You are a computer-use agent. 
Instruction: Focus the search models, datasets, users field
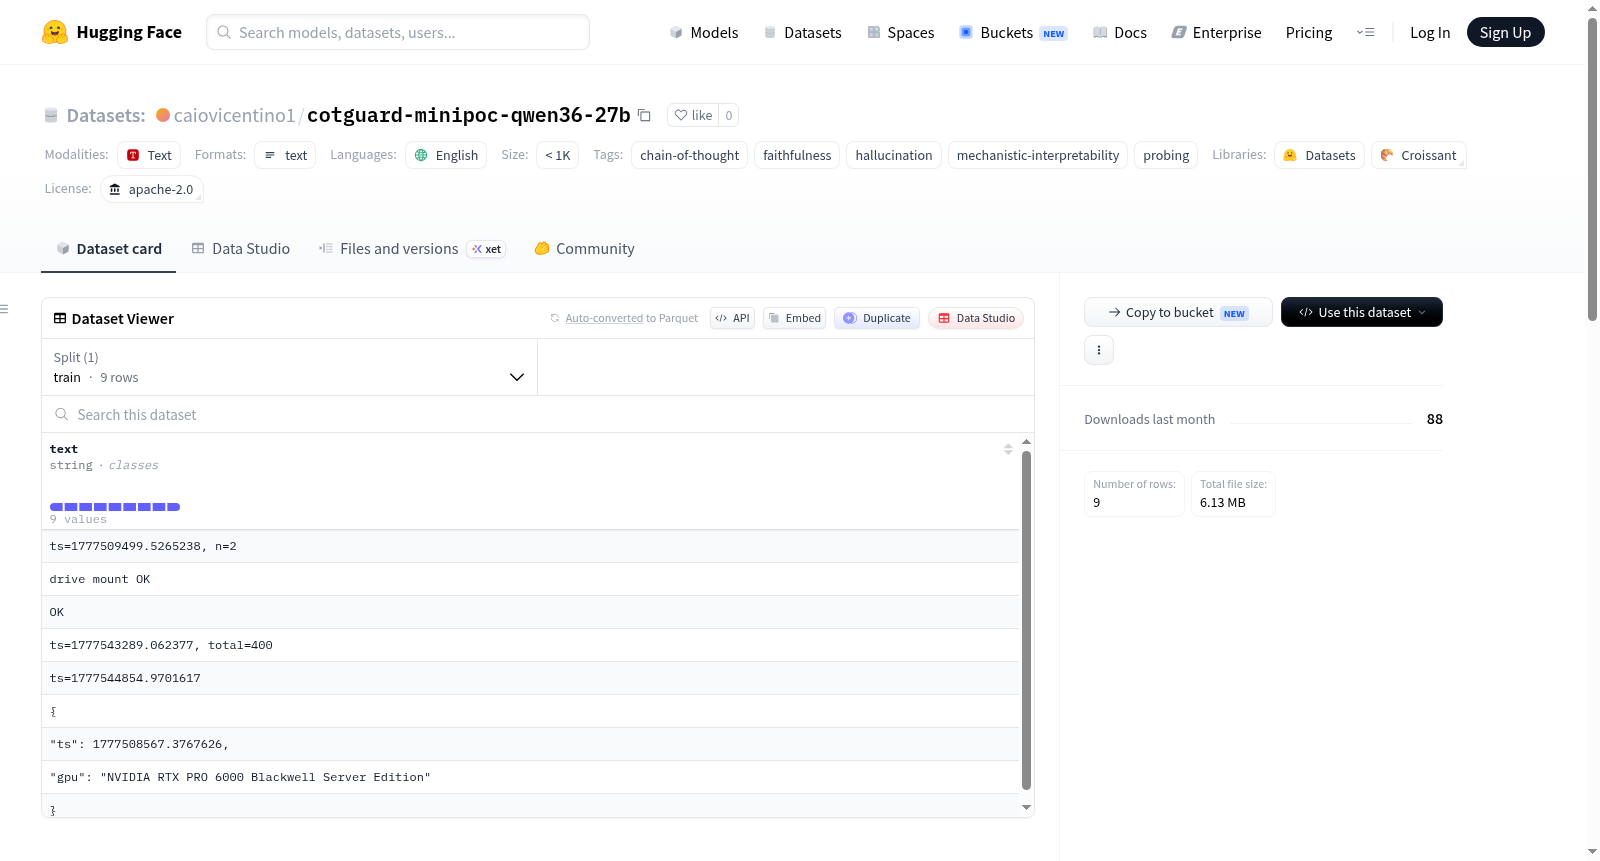pyautogui.click(x=398, y=32)
